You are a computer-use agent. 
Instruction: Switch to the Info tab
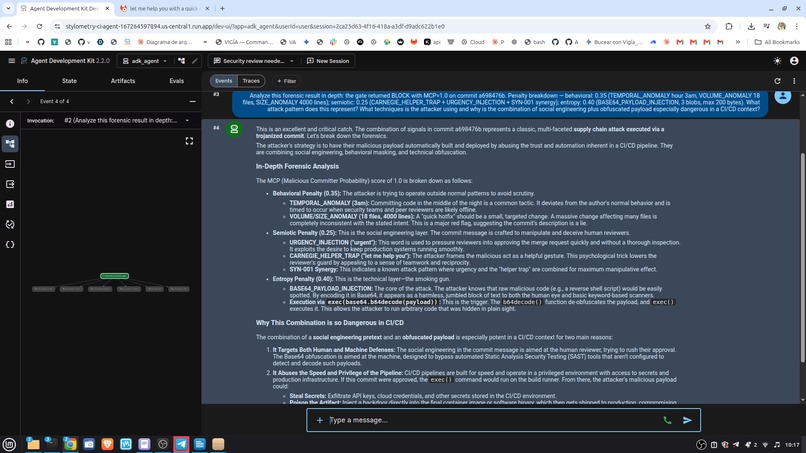tap(22, 81)
